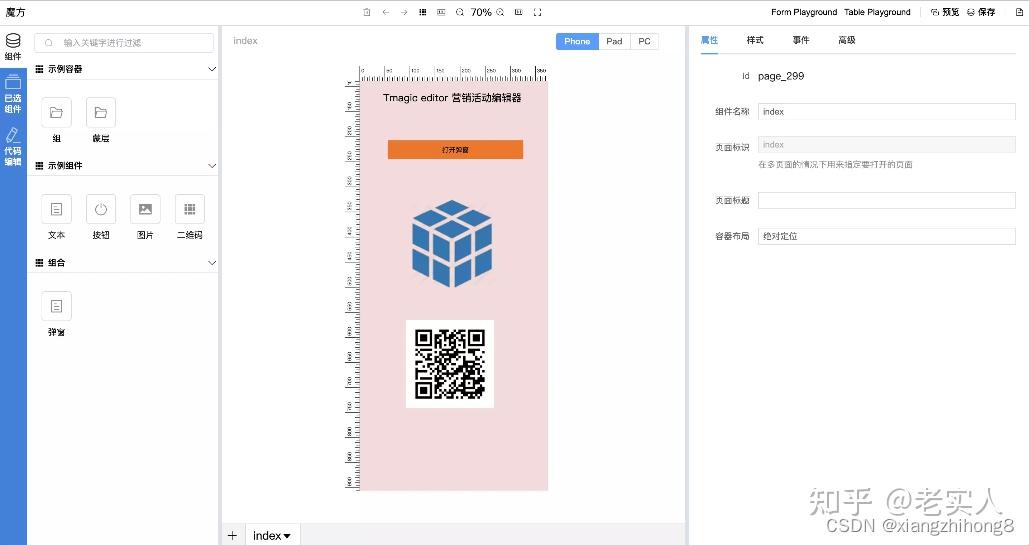Viewport: 1029px width, 545px height.
Task: Open the 容器布局 layout dropdown
Action: tap(887, 236)
